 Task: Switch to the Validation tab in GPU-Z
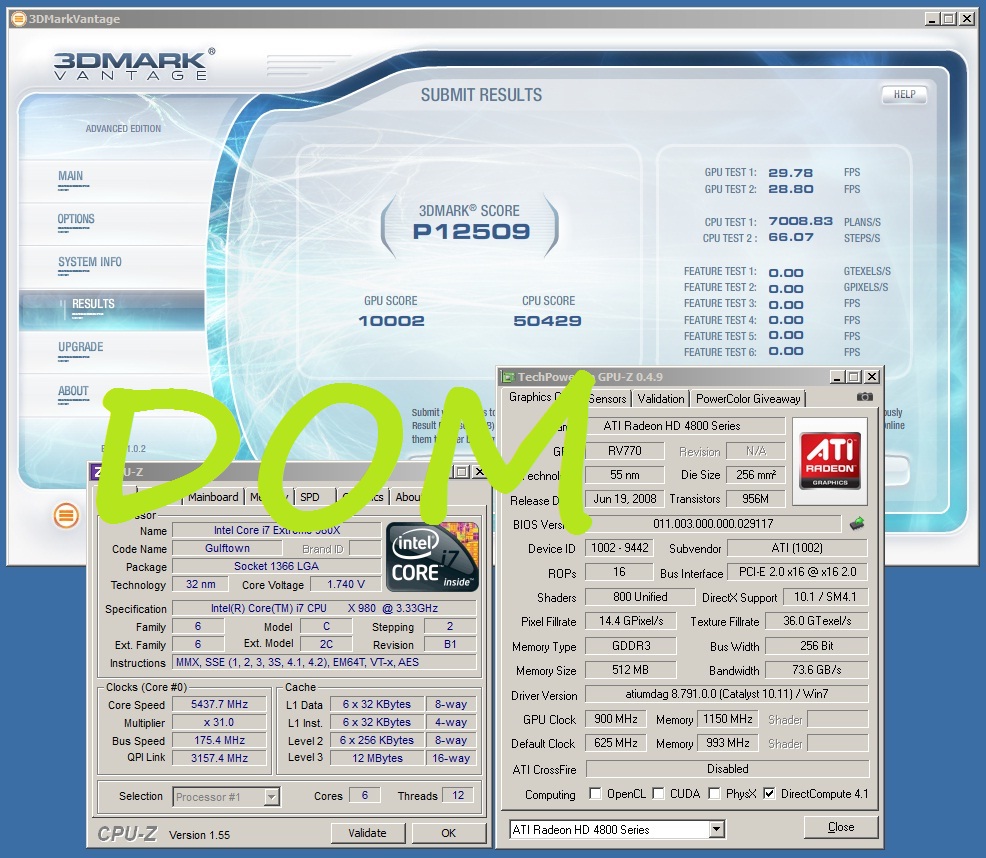(x=661, y=398)
